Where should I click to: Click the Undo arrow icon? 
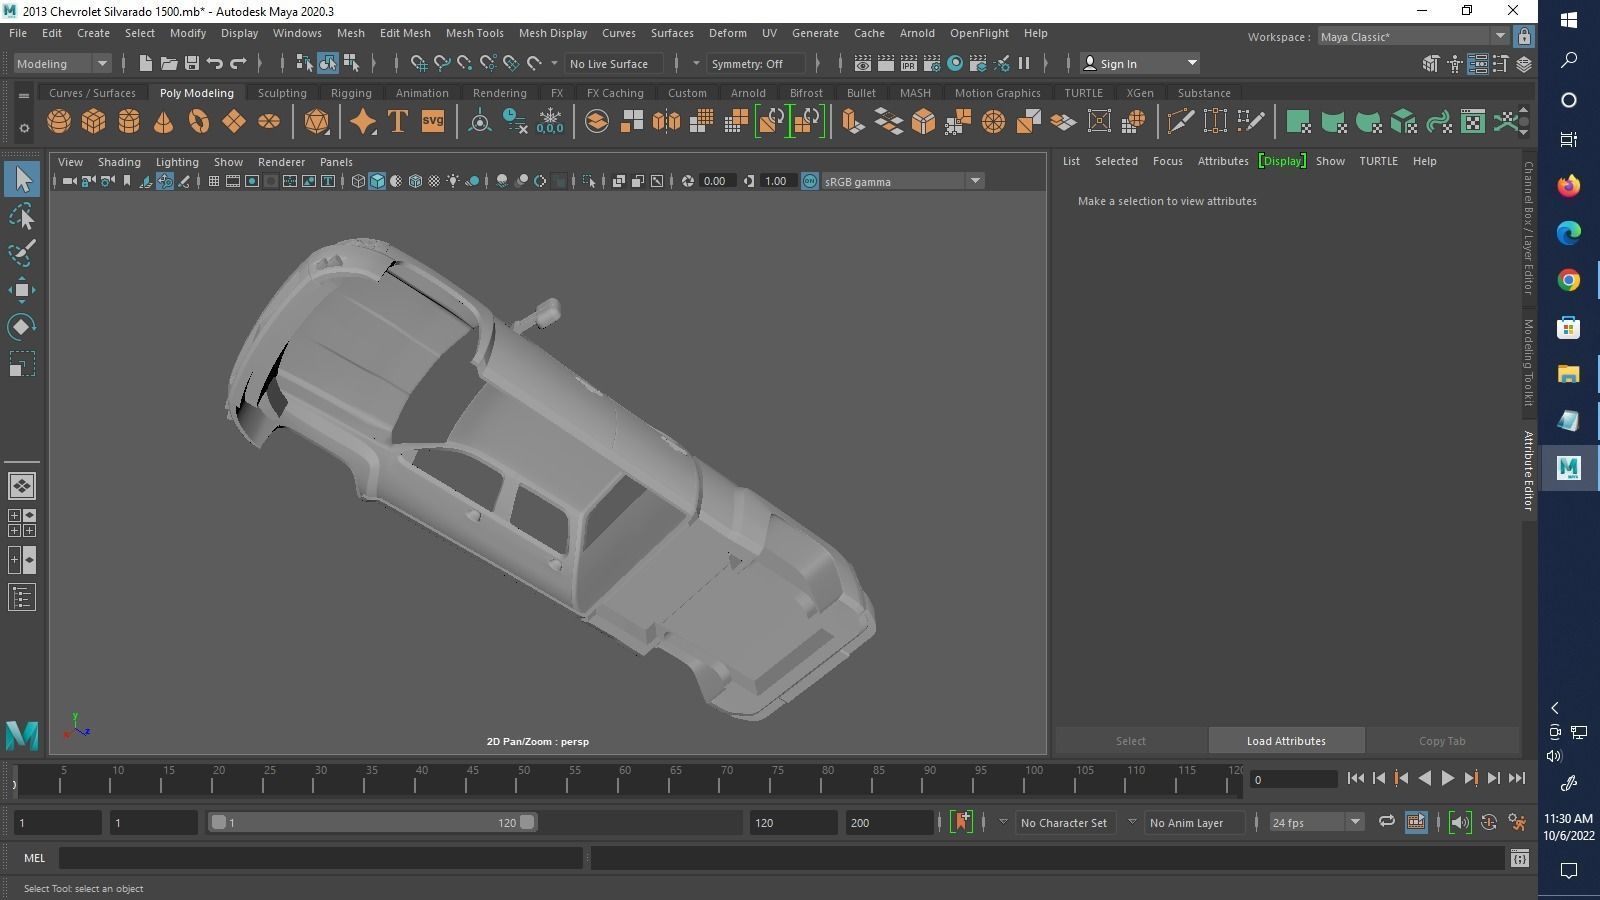tap(215, 63)
